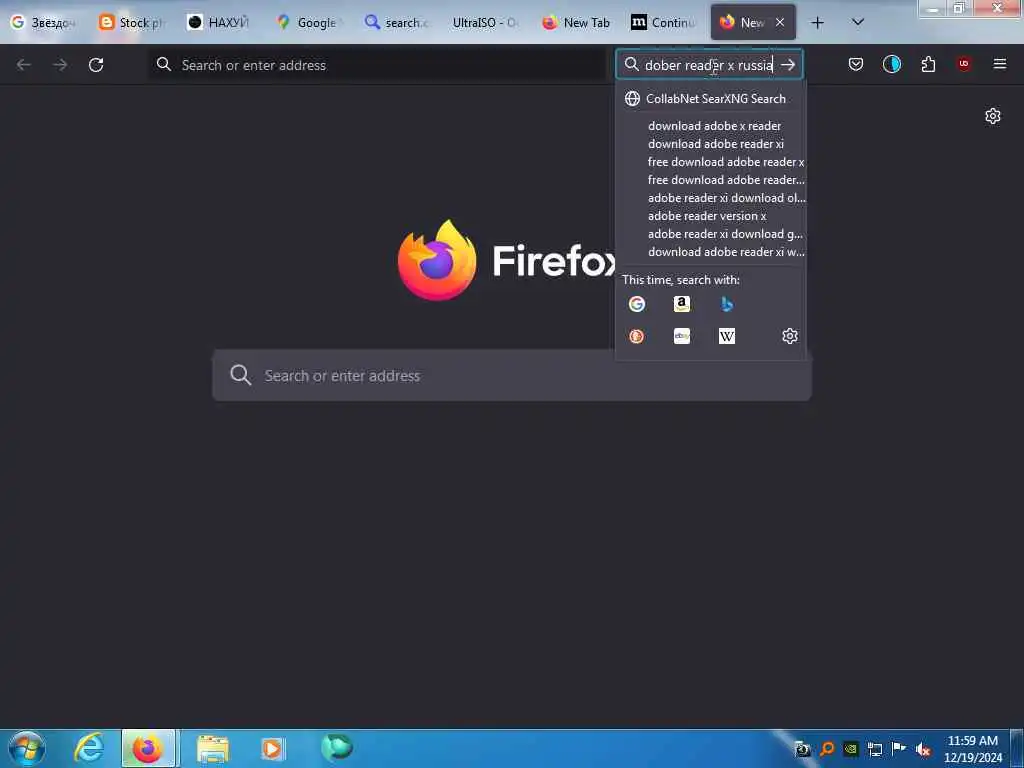Close the active New Tab
The image size is (1024, 768).
coord(780,22)
